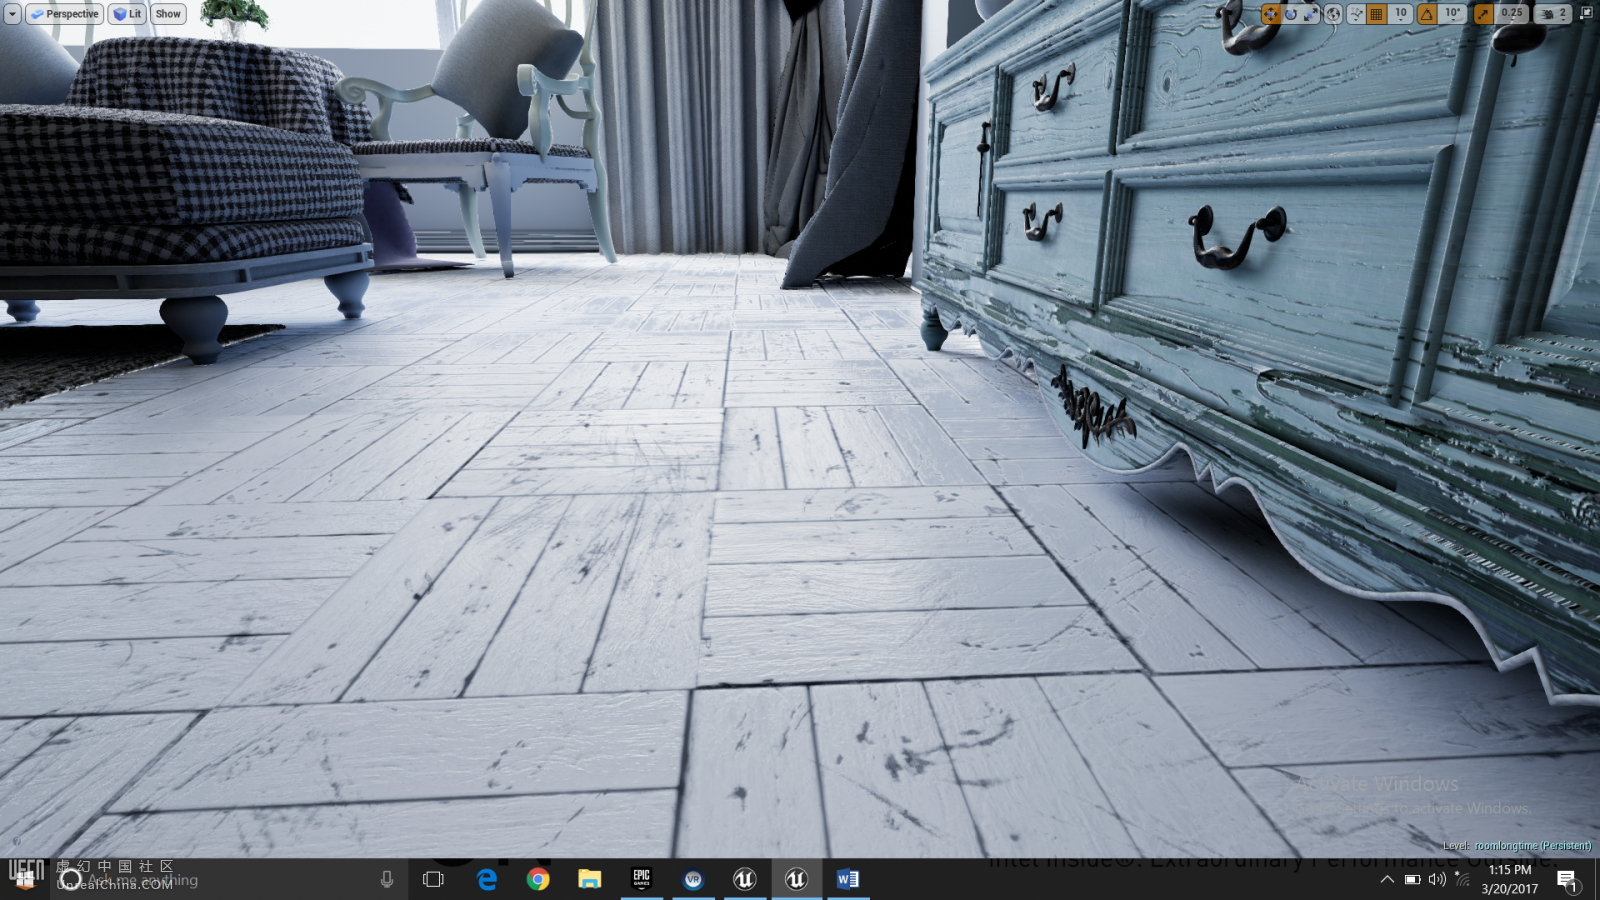The width and height of the screenshot is (1600, 900).
Task: Toggle scale snapping
Action: pyautogui.click(x=1483, y=14)
